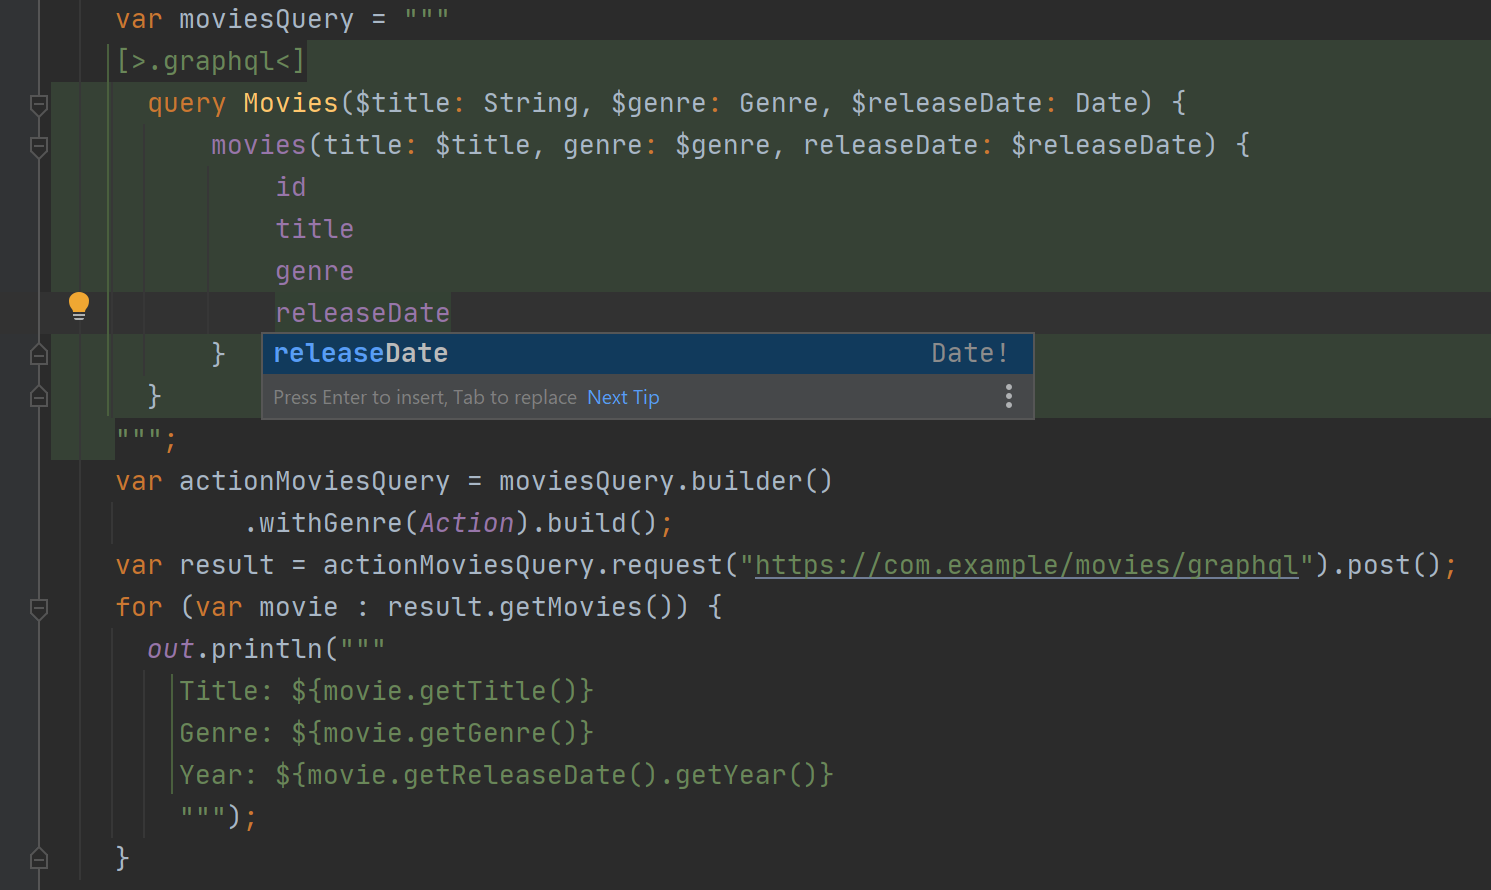Click the builder() method call

pyautogui.click(x=762, y=482)
